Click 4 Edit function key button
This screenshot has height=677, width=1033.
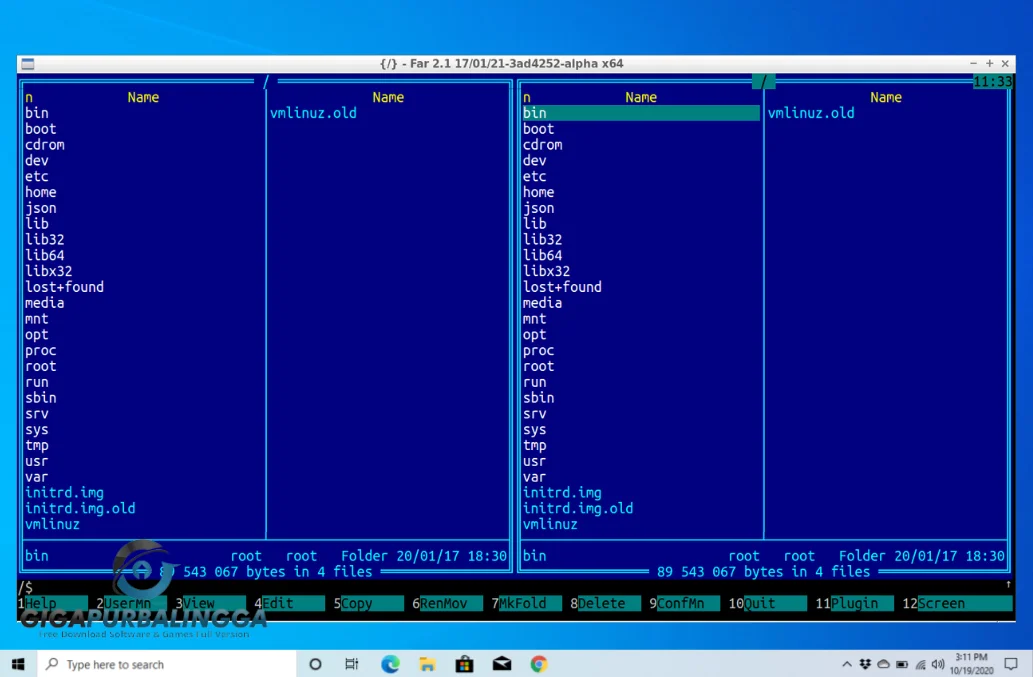(289, 603)
